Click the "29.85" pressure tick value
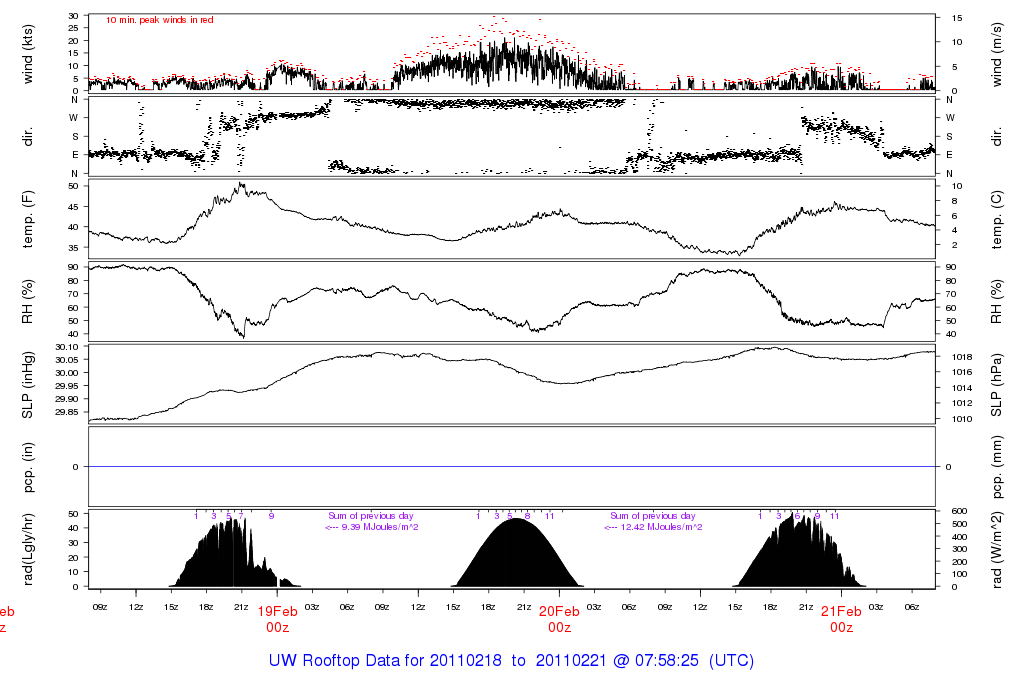Screen dimensions: 1024x700 coord(67,412)
